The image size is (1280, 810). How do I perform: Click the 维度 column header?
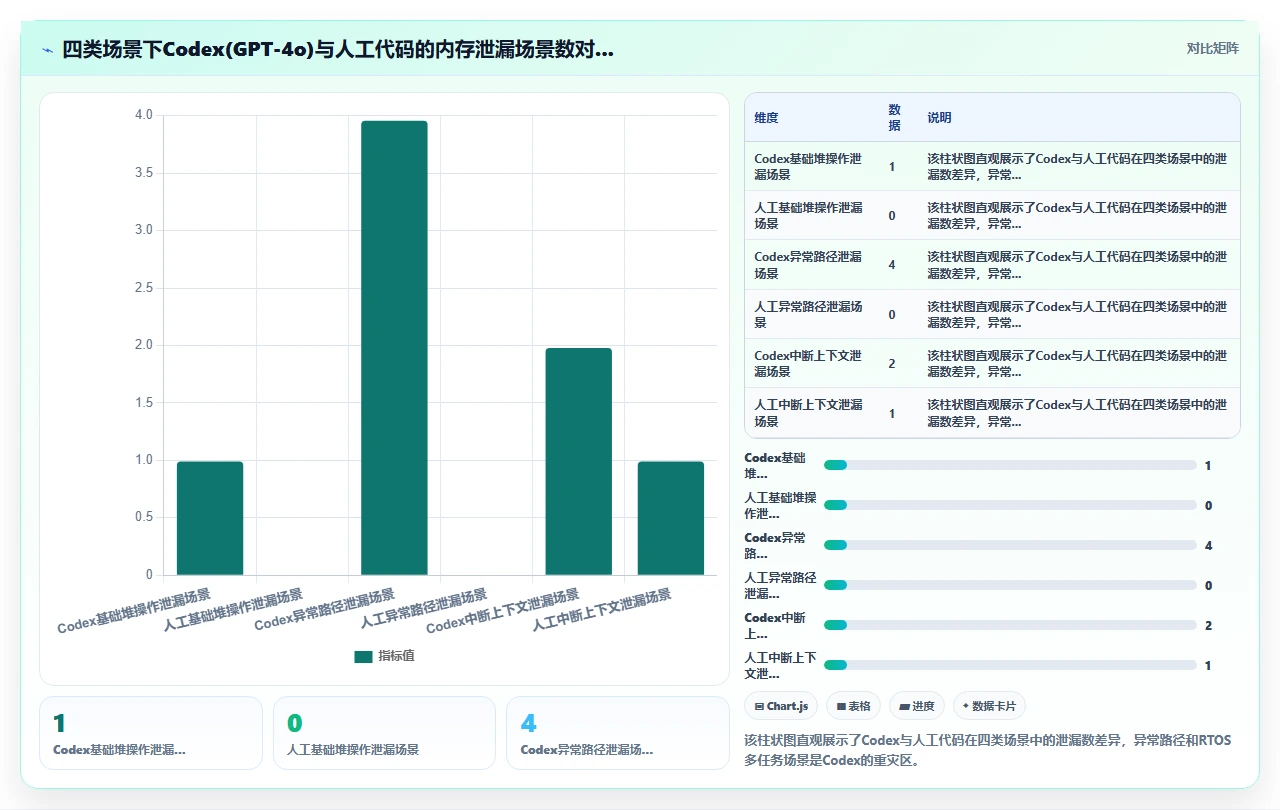(x=766, y=118)
